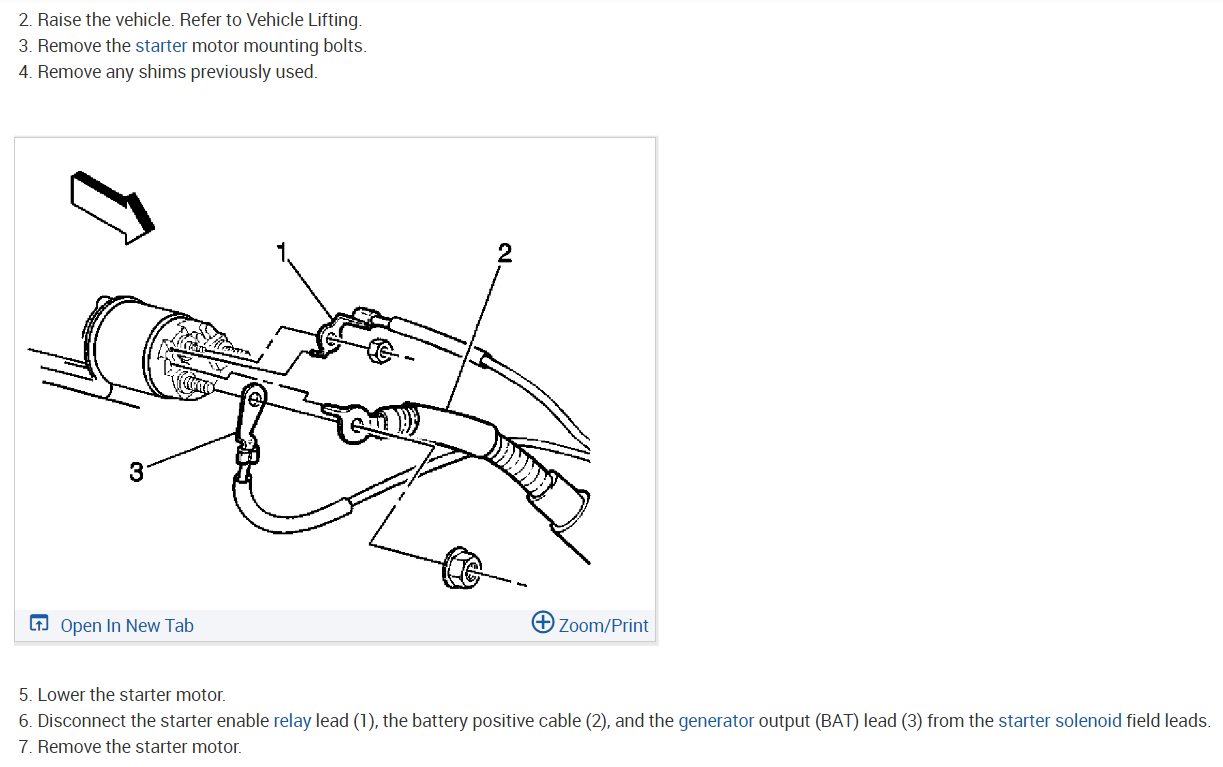Follow the starter link in step 3
The width and height of the screenshot is (1223, 767).
click(161, 46)
